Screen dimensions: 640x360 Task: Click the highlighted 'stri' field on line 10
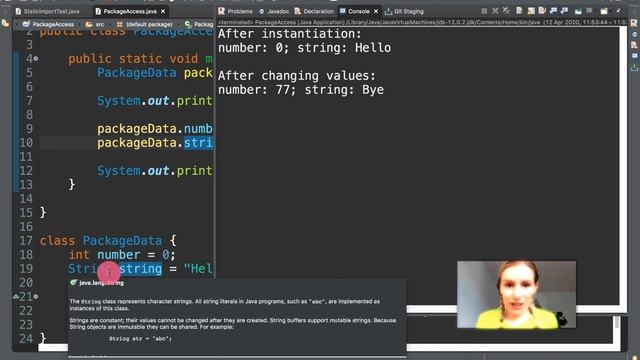198,143
